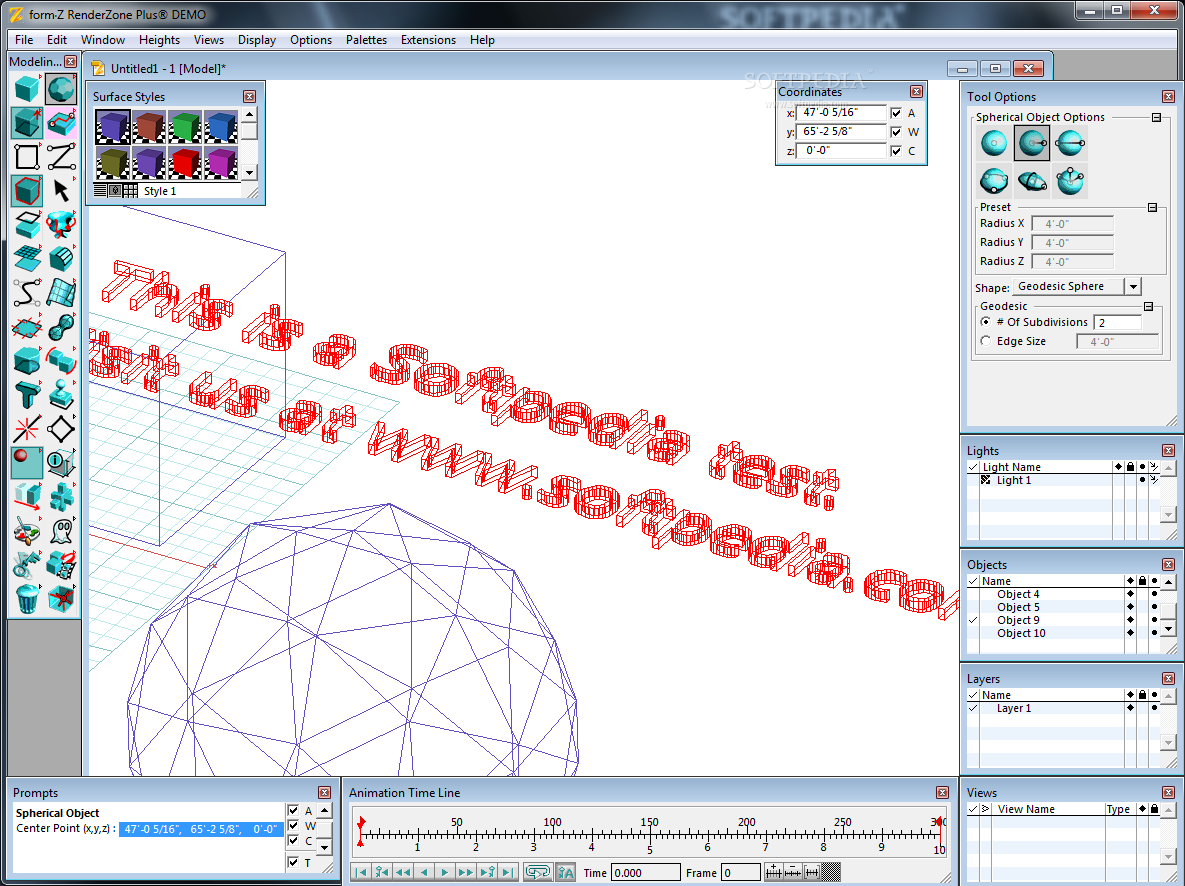Click Surface Styles scroll up arrow

click(x=249, y=115)
